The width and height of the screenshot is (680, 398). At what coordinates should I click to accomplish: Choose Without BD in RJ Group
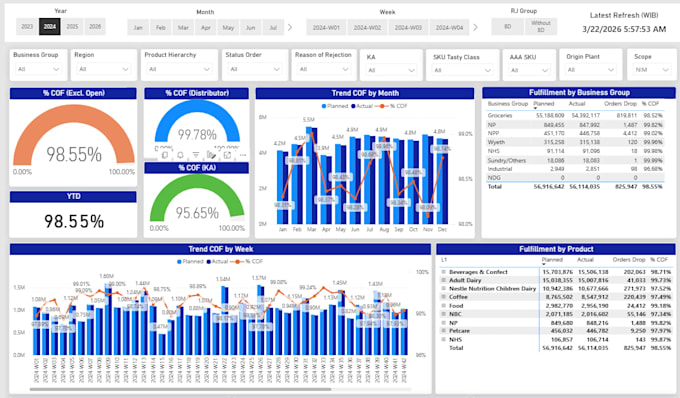(x=541, y=26)
